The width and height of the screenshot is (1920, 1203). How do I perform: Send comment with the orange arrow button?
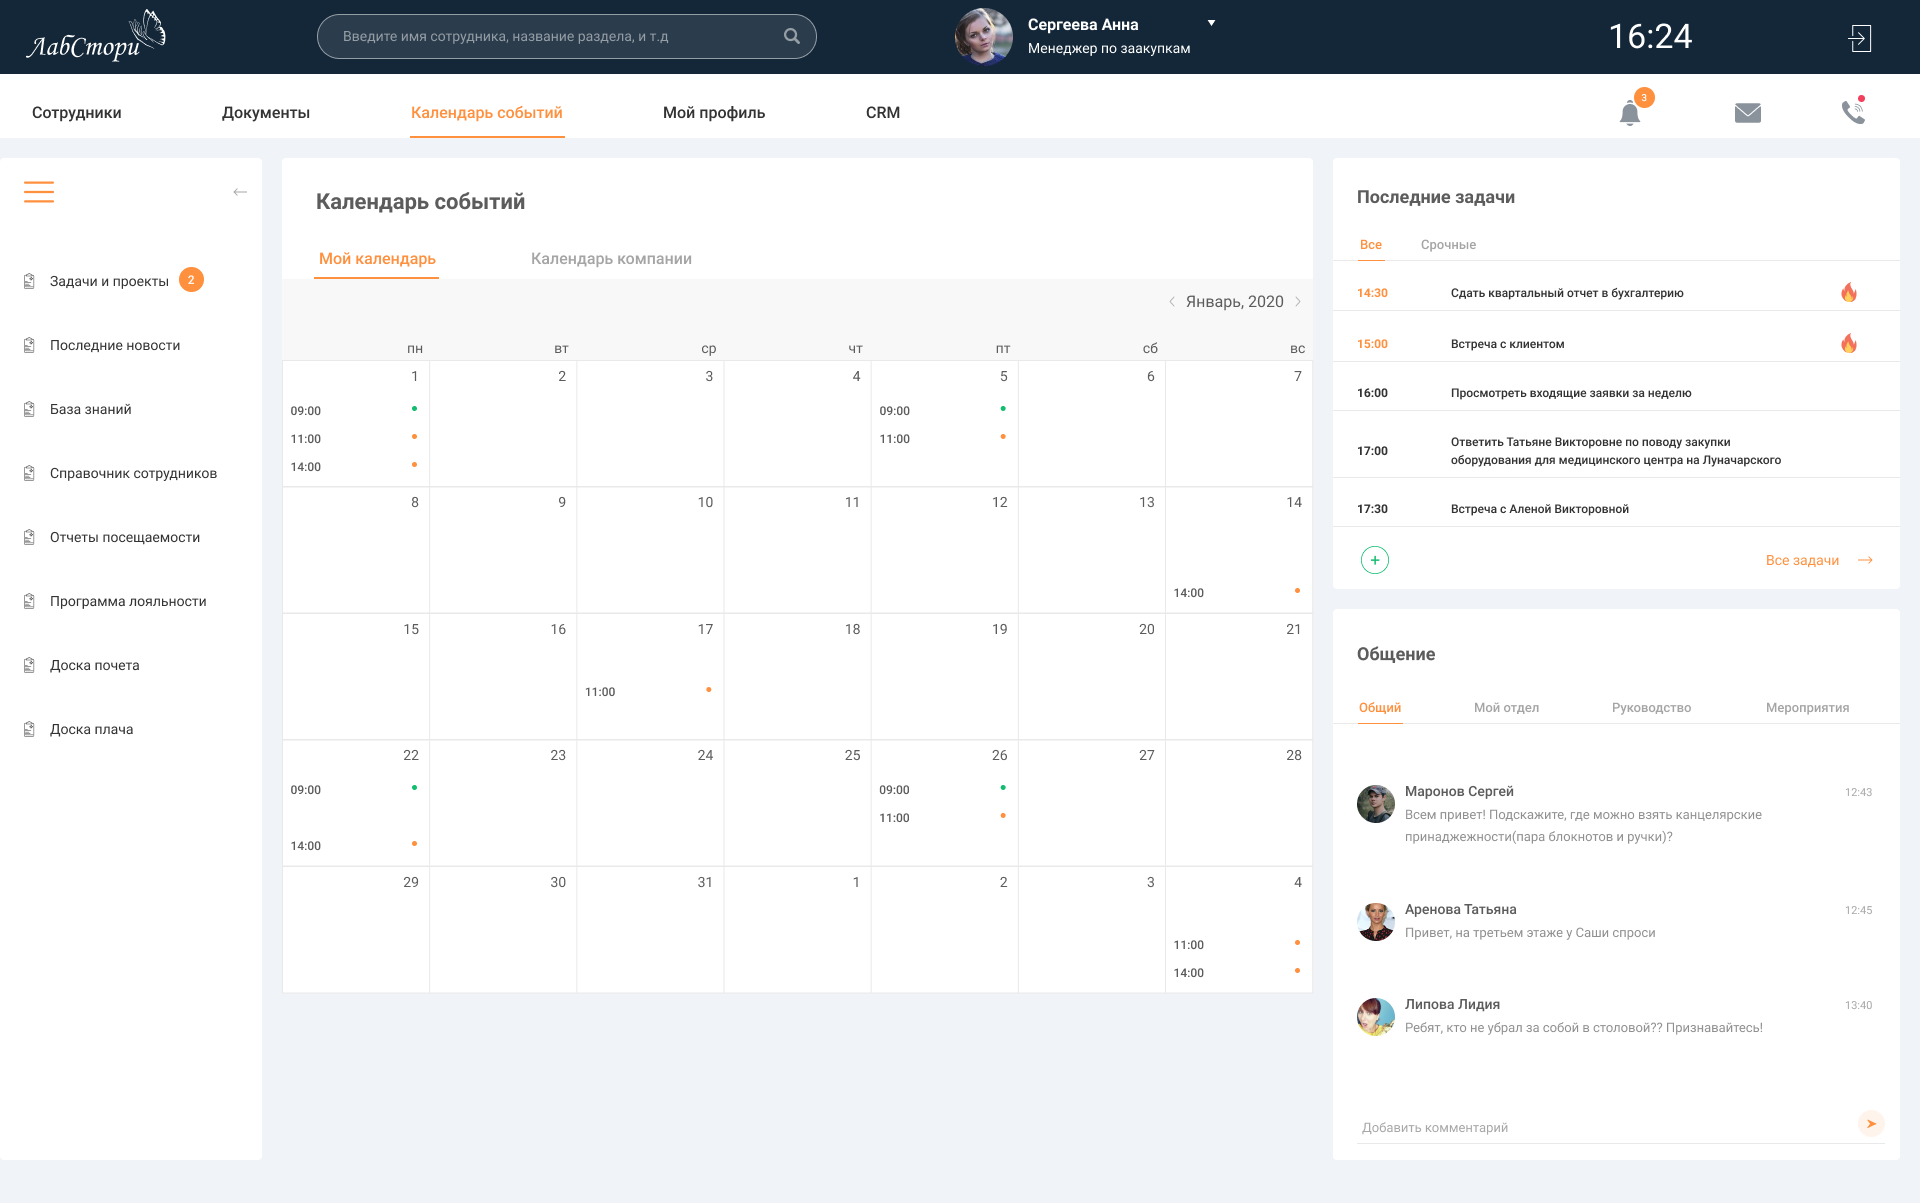pyautogui.click(x=1870, y=1123)
